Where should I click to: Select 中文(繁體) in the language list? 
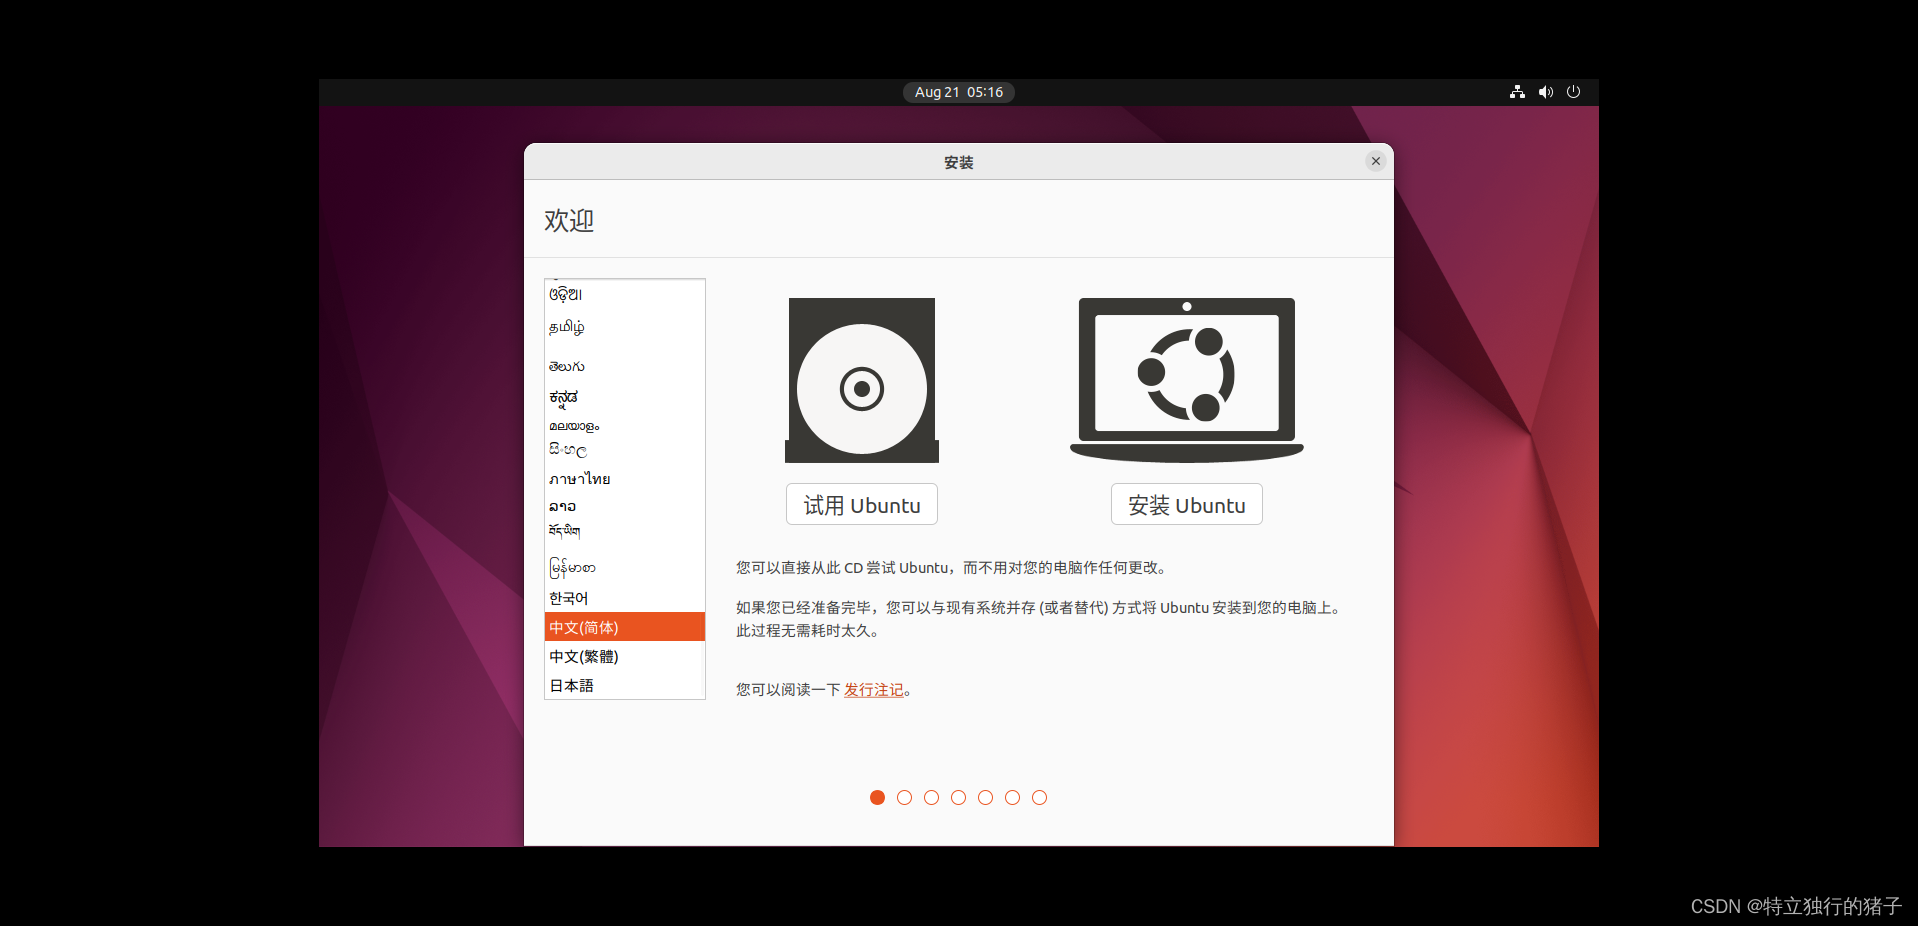pos(625,656)
